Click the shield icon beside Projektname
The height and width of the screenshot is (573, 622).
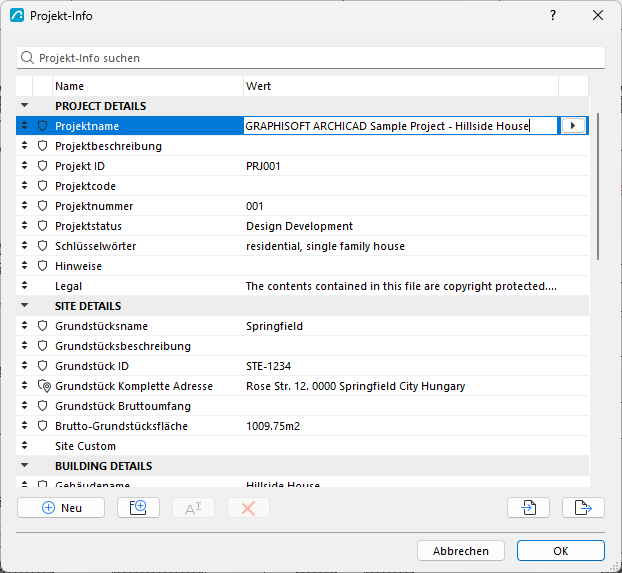[x=42, y=126]
